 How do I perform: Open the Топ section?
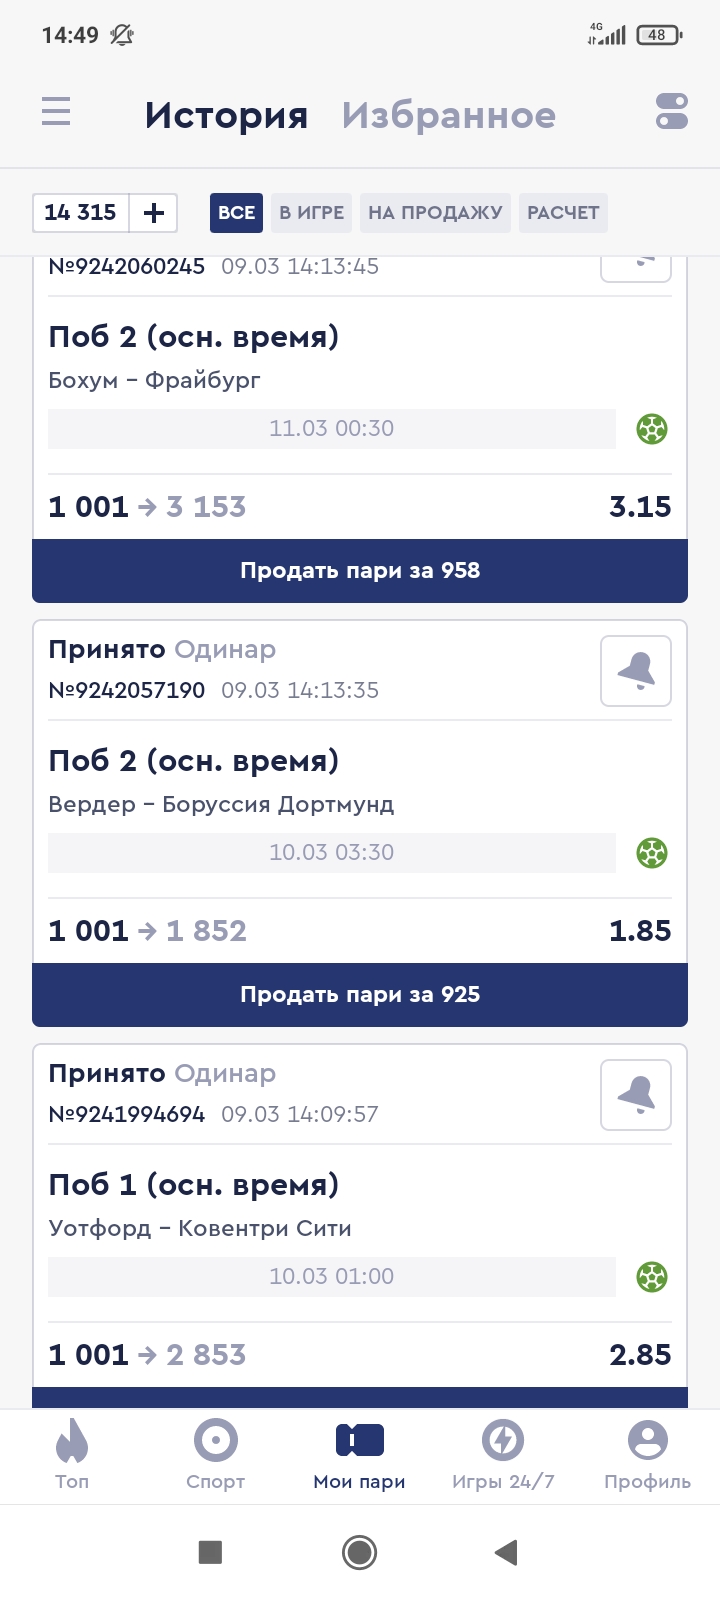pyautogui.click(x=72, y=1455)
